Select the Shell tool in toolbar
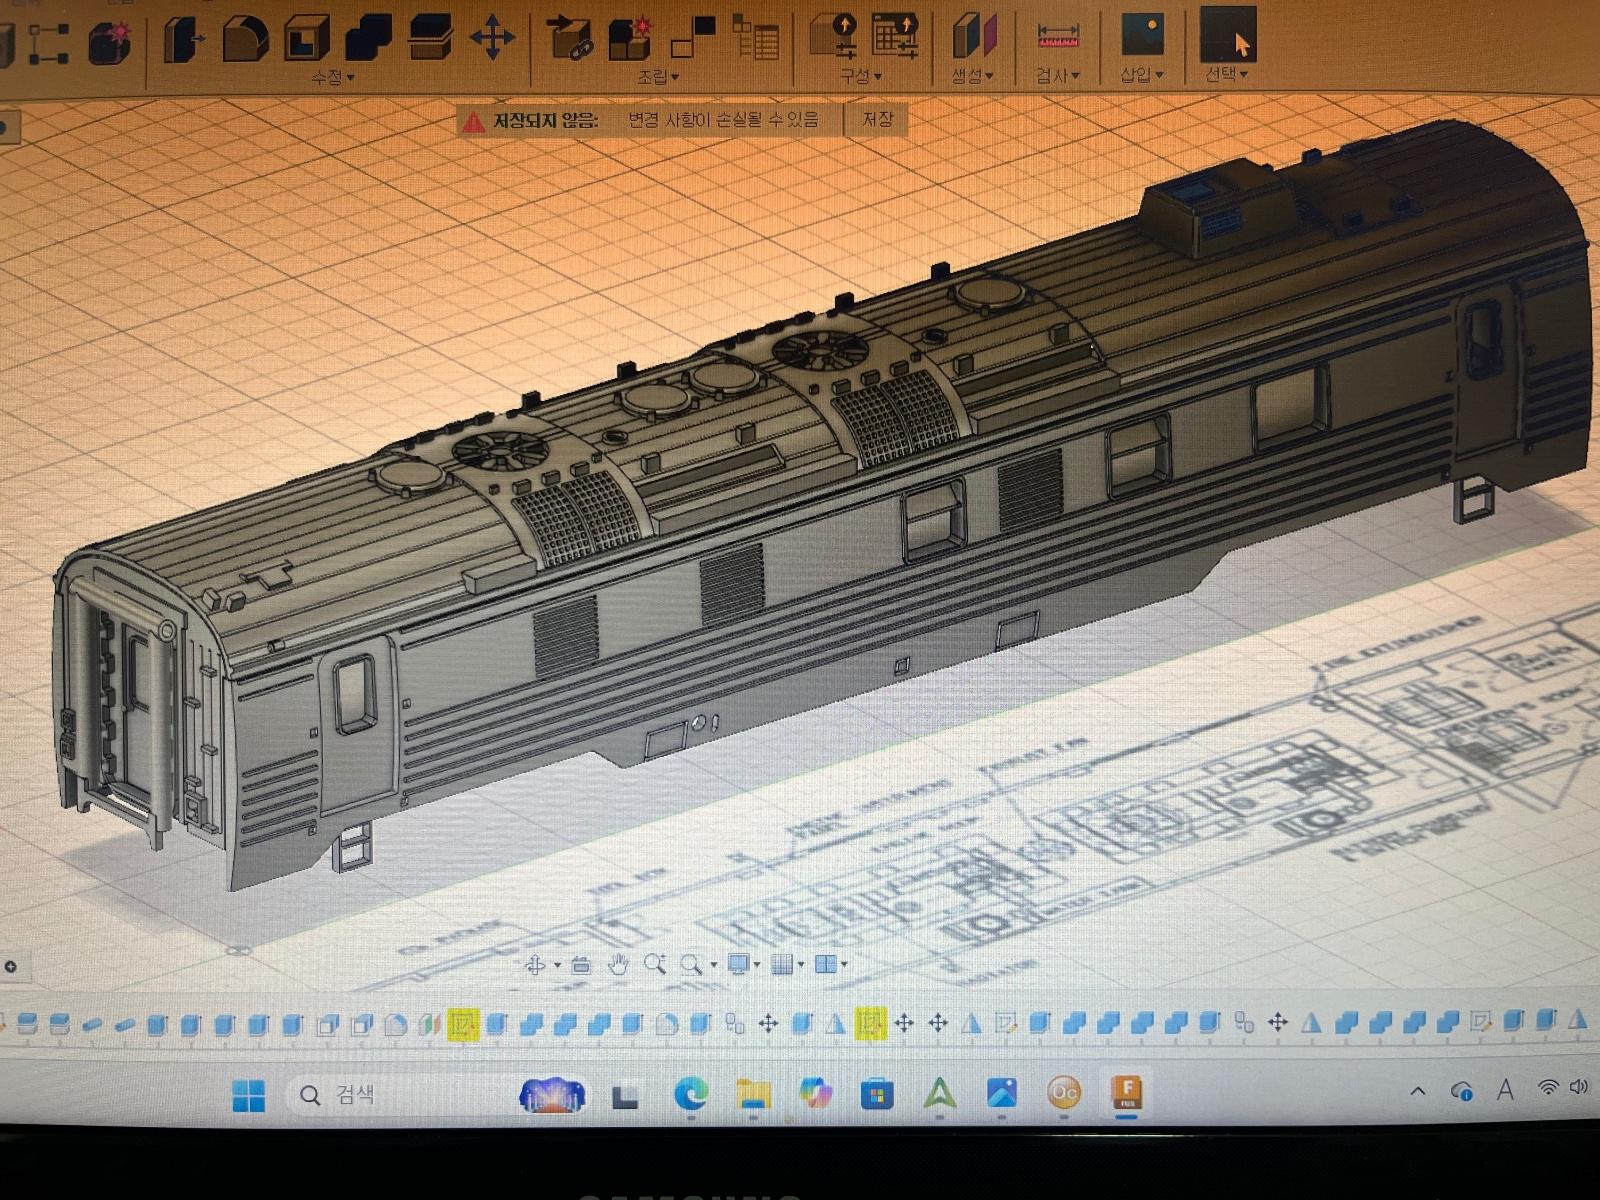Screen dimensions: 1600x1200 (x=306, y=40)
